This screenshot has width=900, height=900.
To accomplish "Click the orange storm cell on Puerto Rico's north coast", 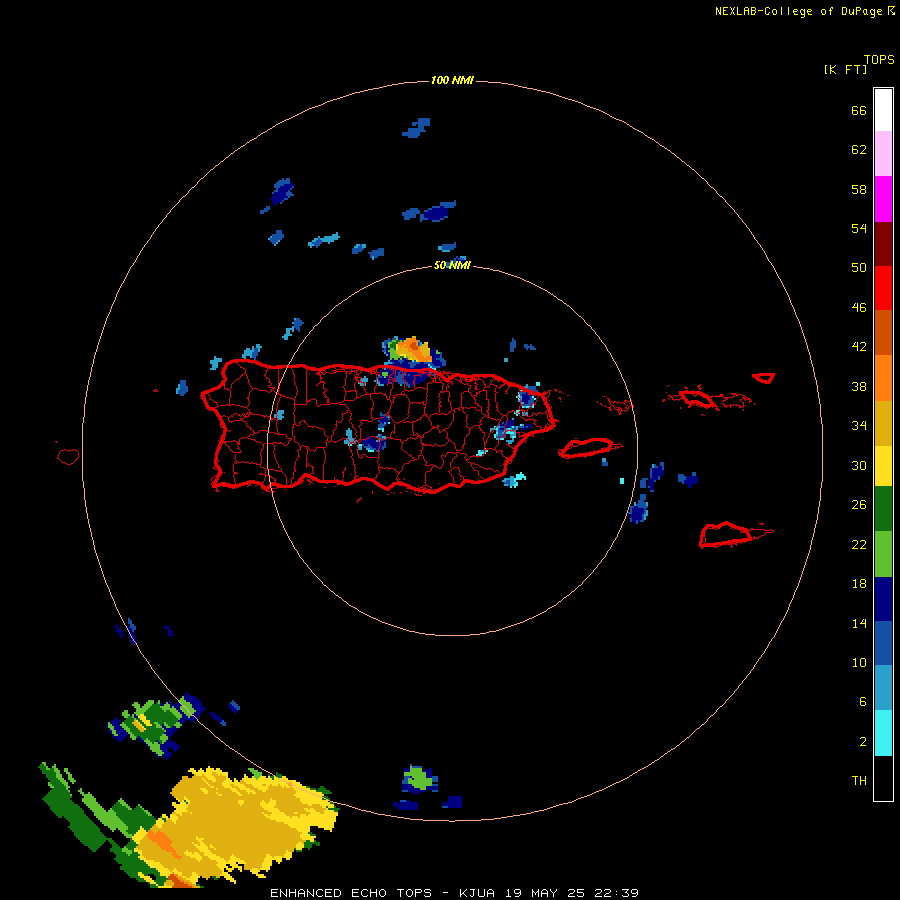I will pos(413,350).
